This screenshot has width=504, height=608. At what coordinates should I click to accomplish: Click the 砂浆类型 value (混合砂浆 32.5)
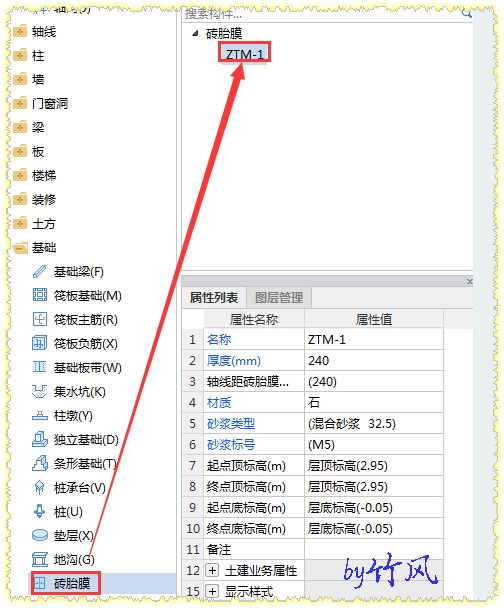click(374, 423)
